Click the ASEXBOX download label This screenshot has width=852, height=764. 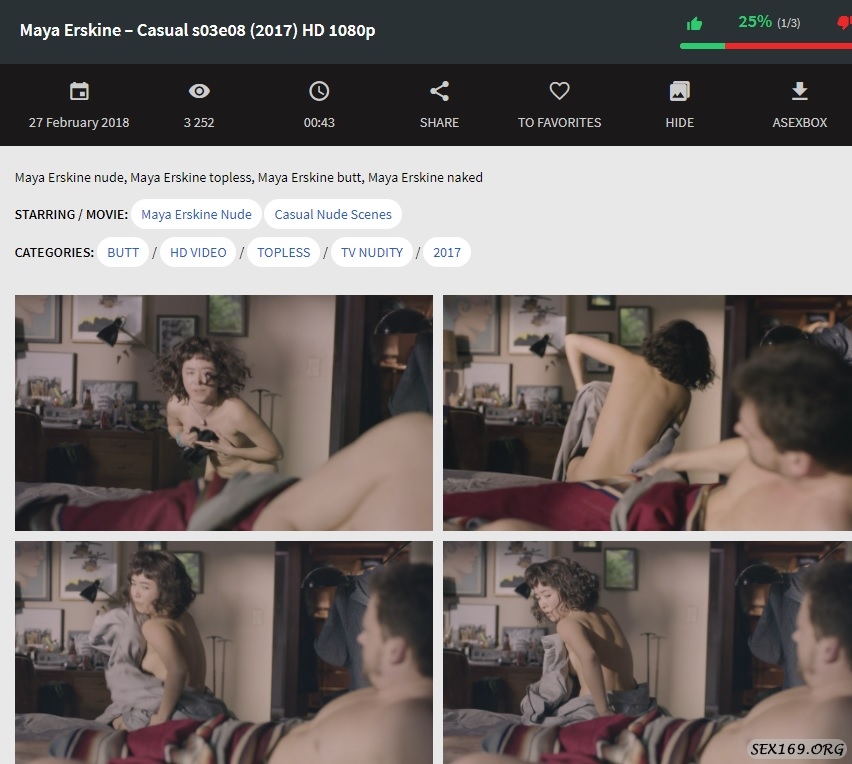[799, 122]
